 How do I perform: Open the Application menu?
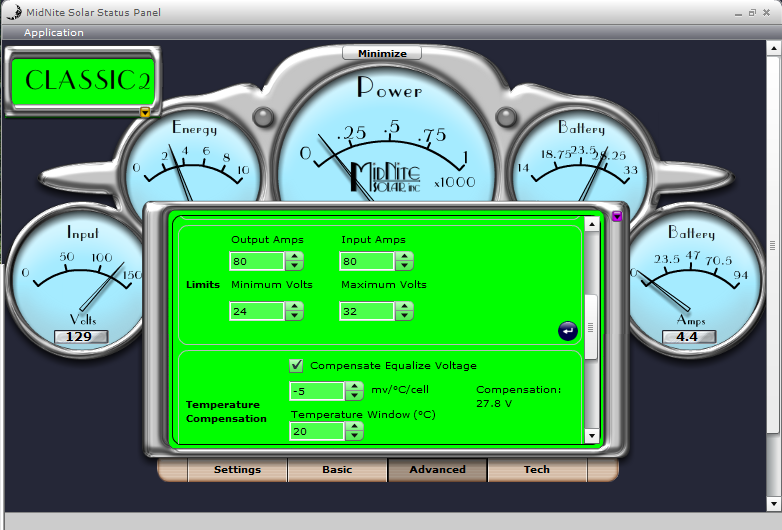coord(54,32)
